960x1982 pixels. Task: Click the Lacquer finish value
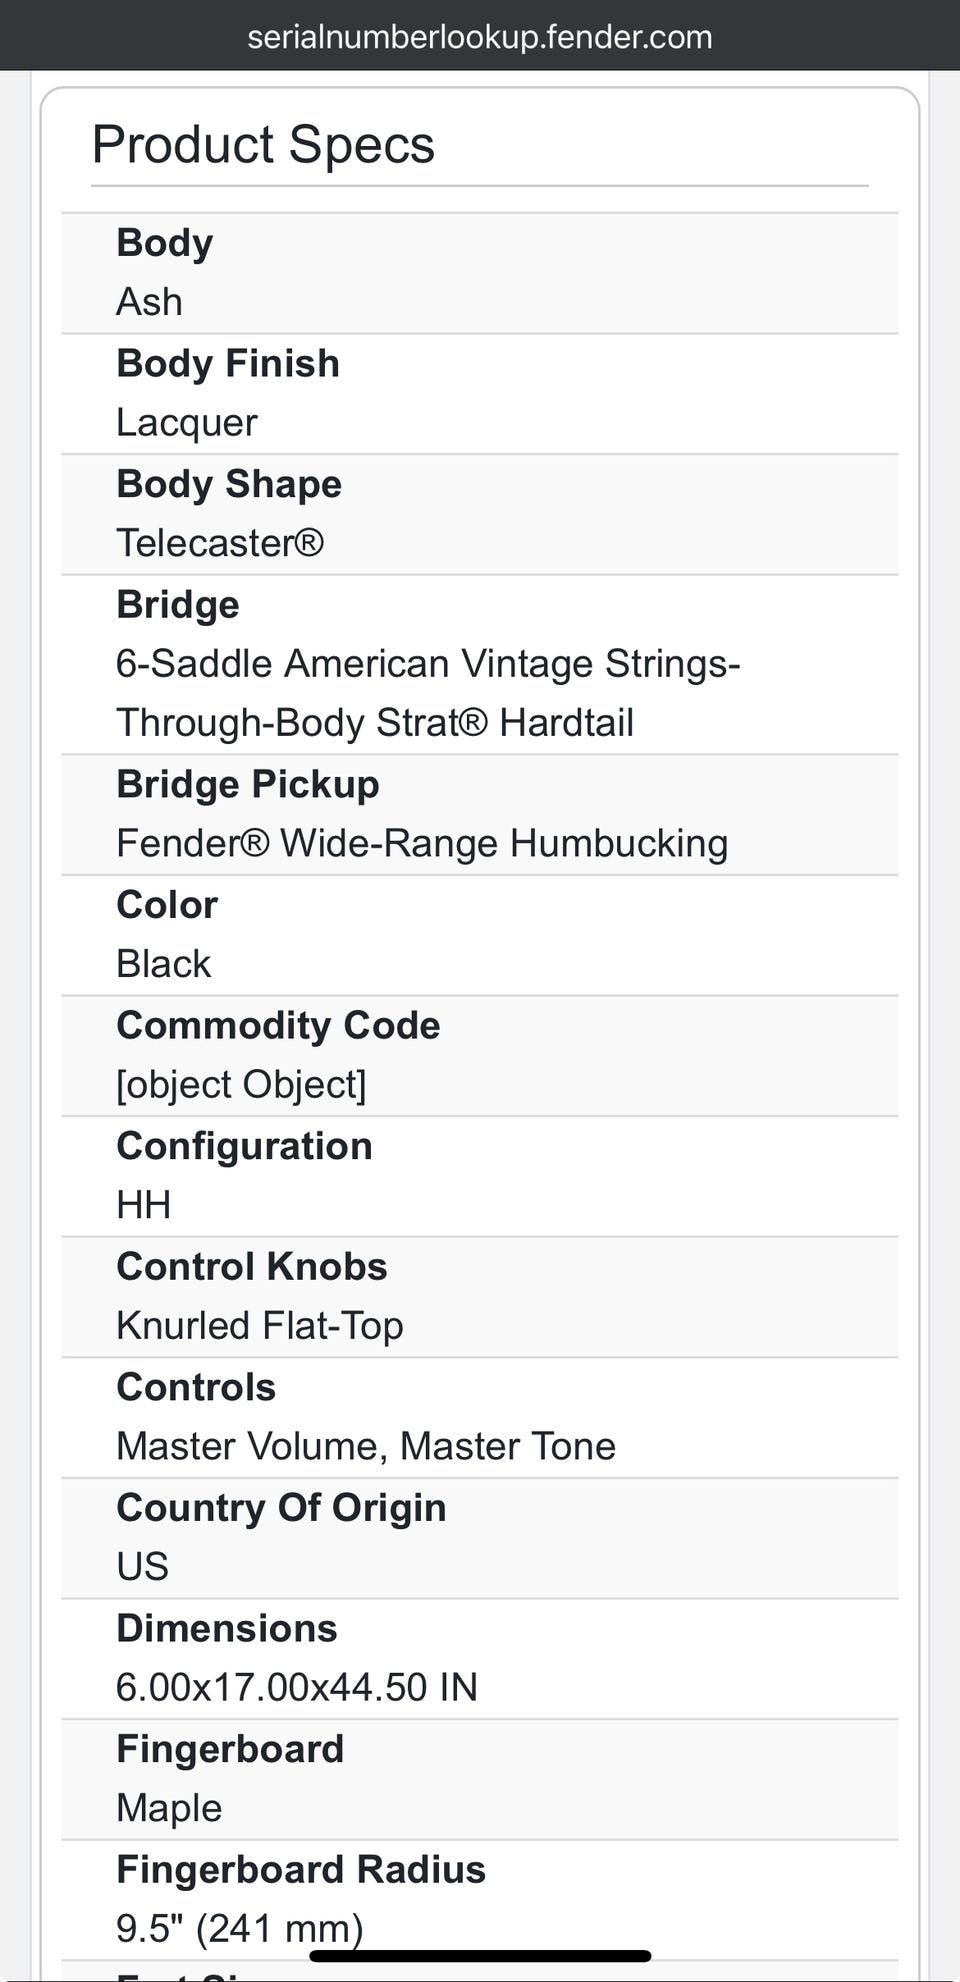[x=187, y=422]
